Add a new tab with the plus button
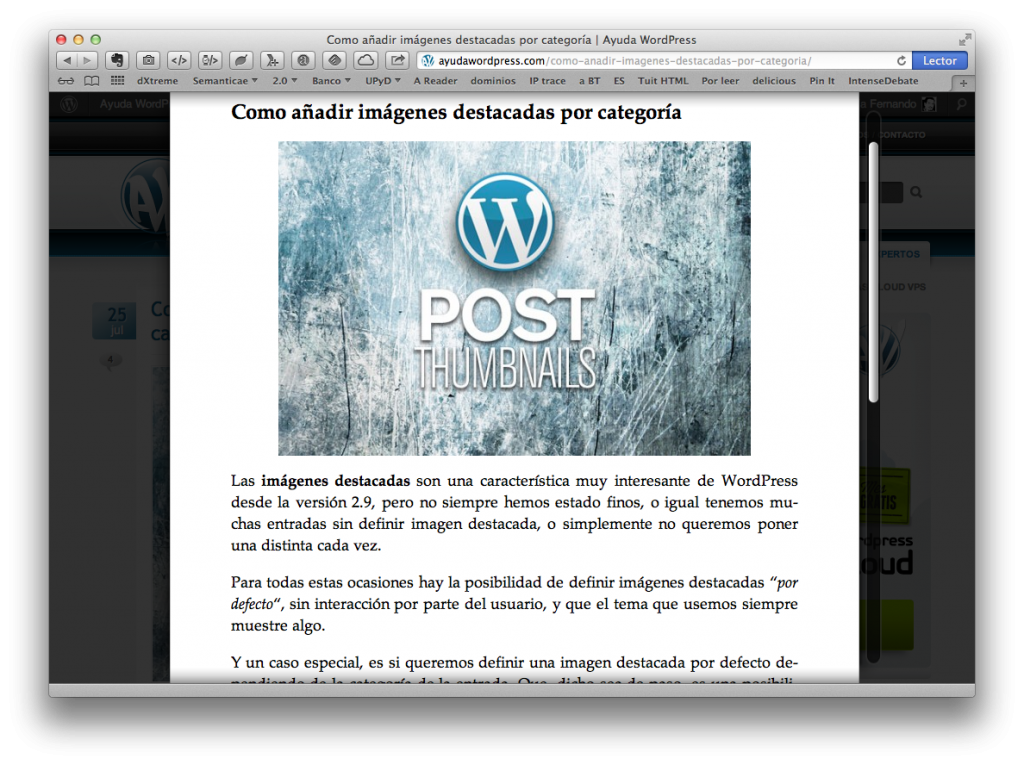 pyautogui.click(x=963, y=83)
